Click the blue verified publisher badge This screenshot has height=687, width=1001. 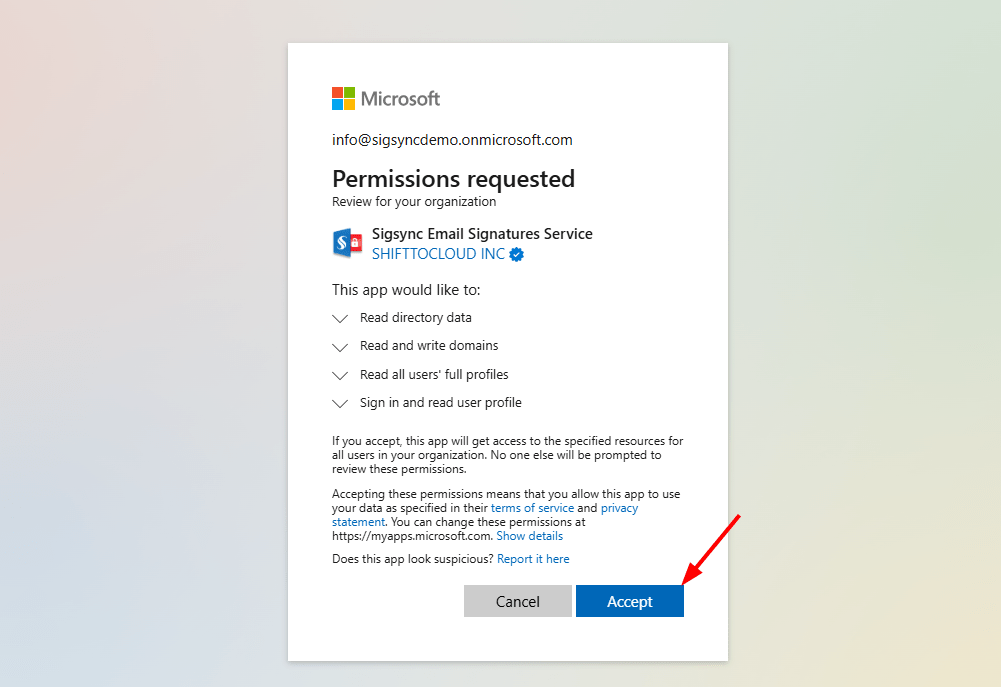[x=517, y=254]
